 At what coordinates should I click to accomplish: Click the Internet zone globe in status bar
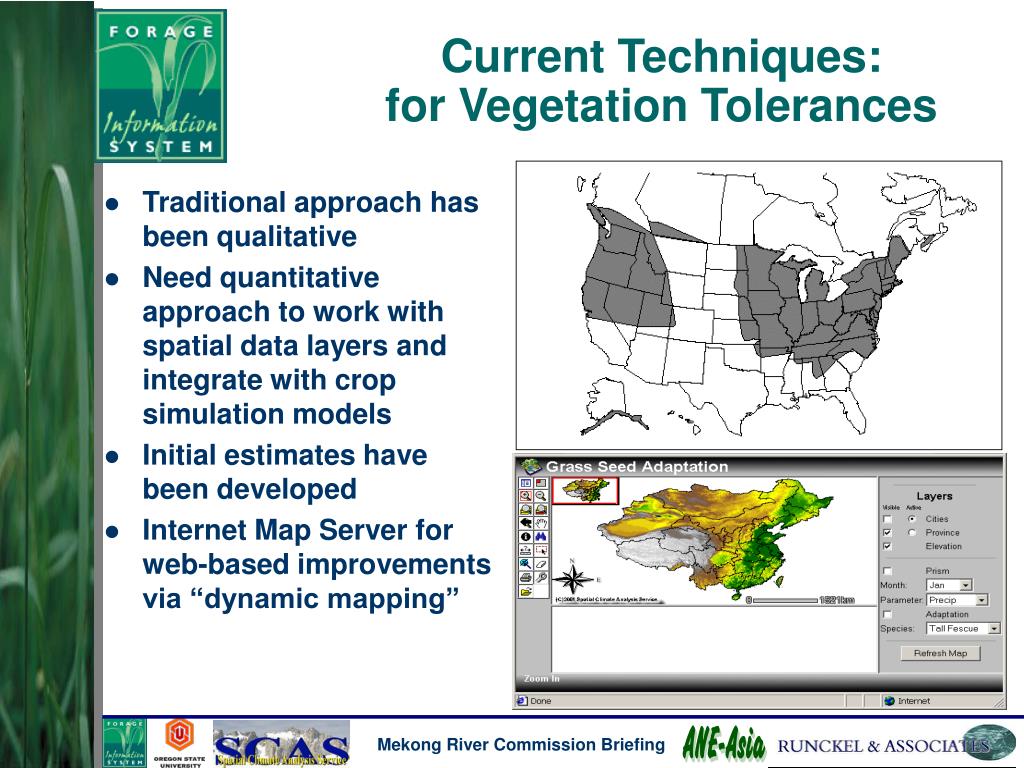click(889, 701)
